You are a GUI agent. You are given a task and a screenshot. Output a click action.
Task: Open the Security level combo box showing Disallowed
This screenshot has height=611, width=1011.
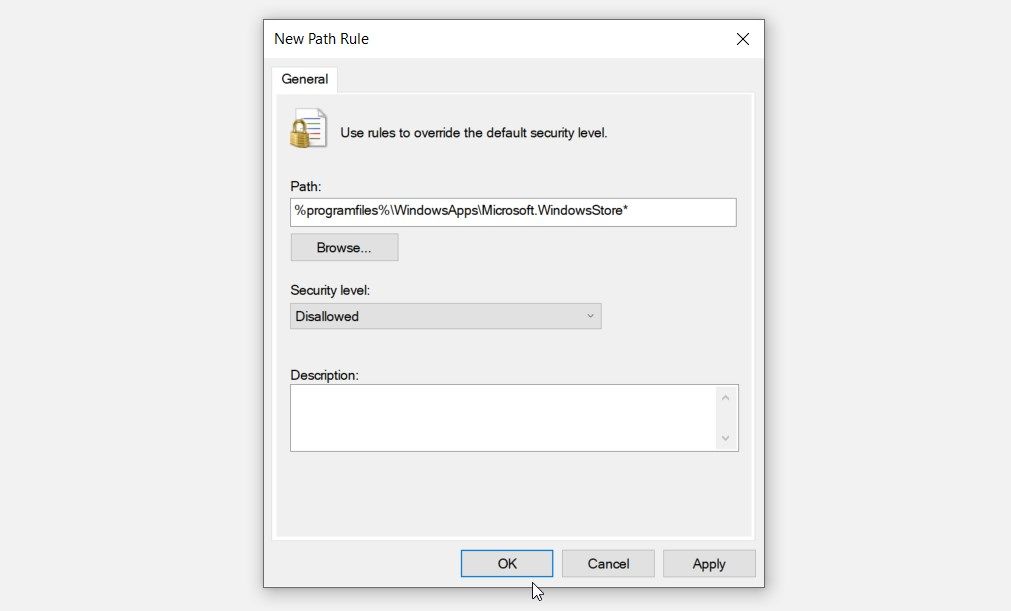(445, 316)
